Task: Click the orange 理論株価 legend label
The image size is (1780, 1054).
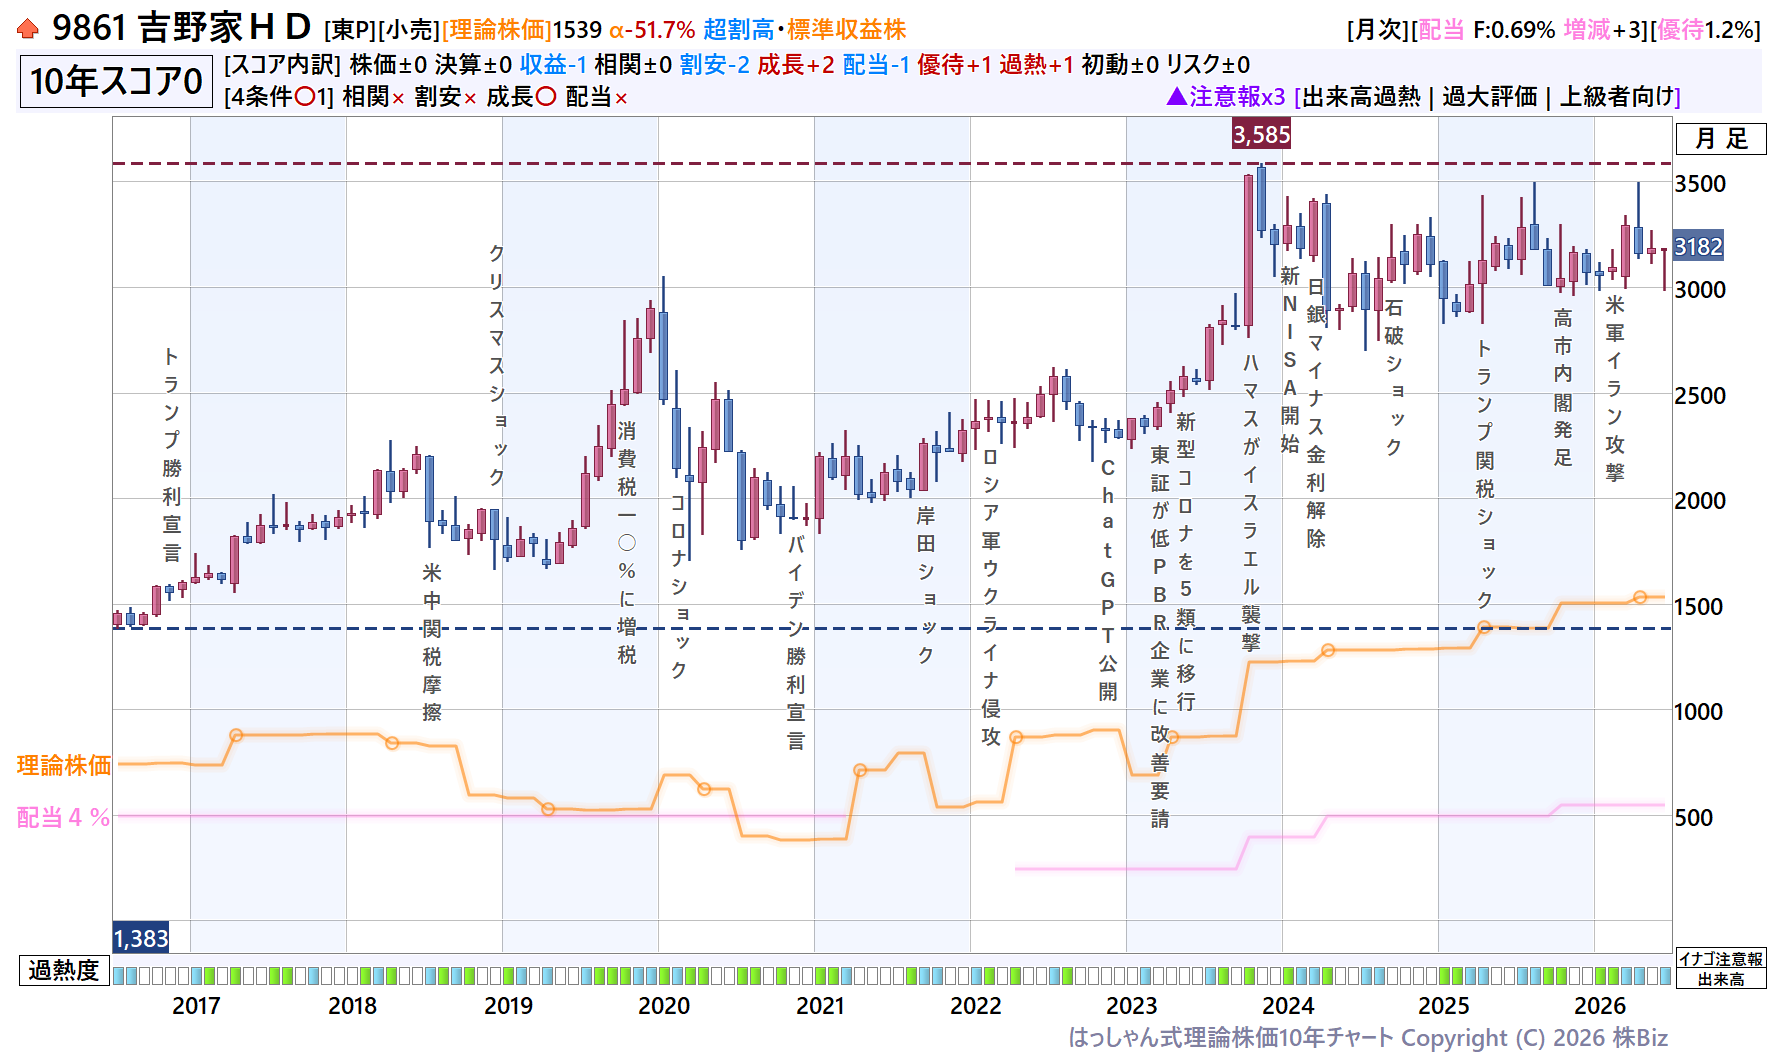Action: click(x=64, y=765)
